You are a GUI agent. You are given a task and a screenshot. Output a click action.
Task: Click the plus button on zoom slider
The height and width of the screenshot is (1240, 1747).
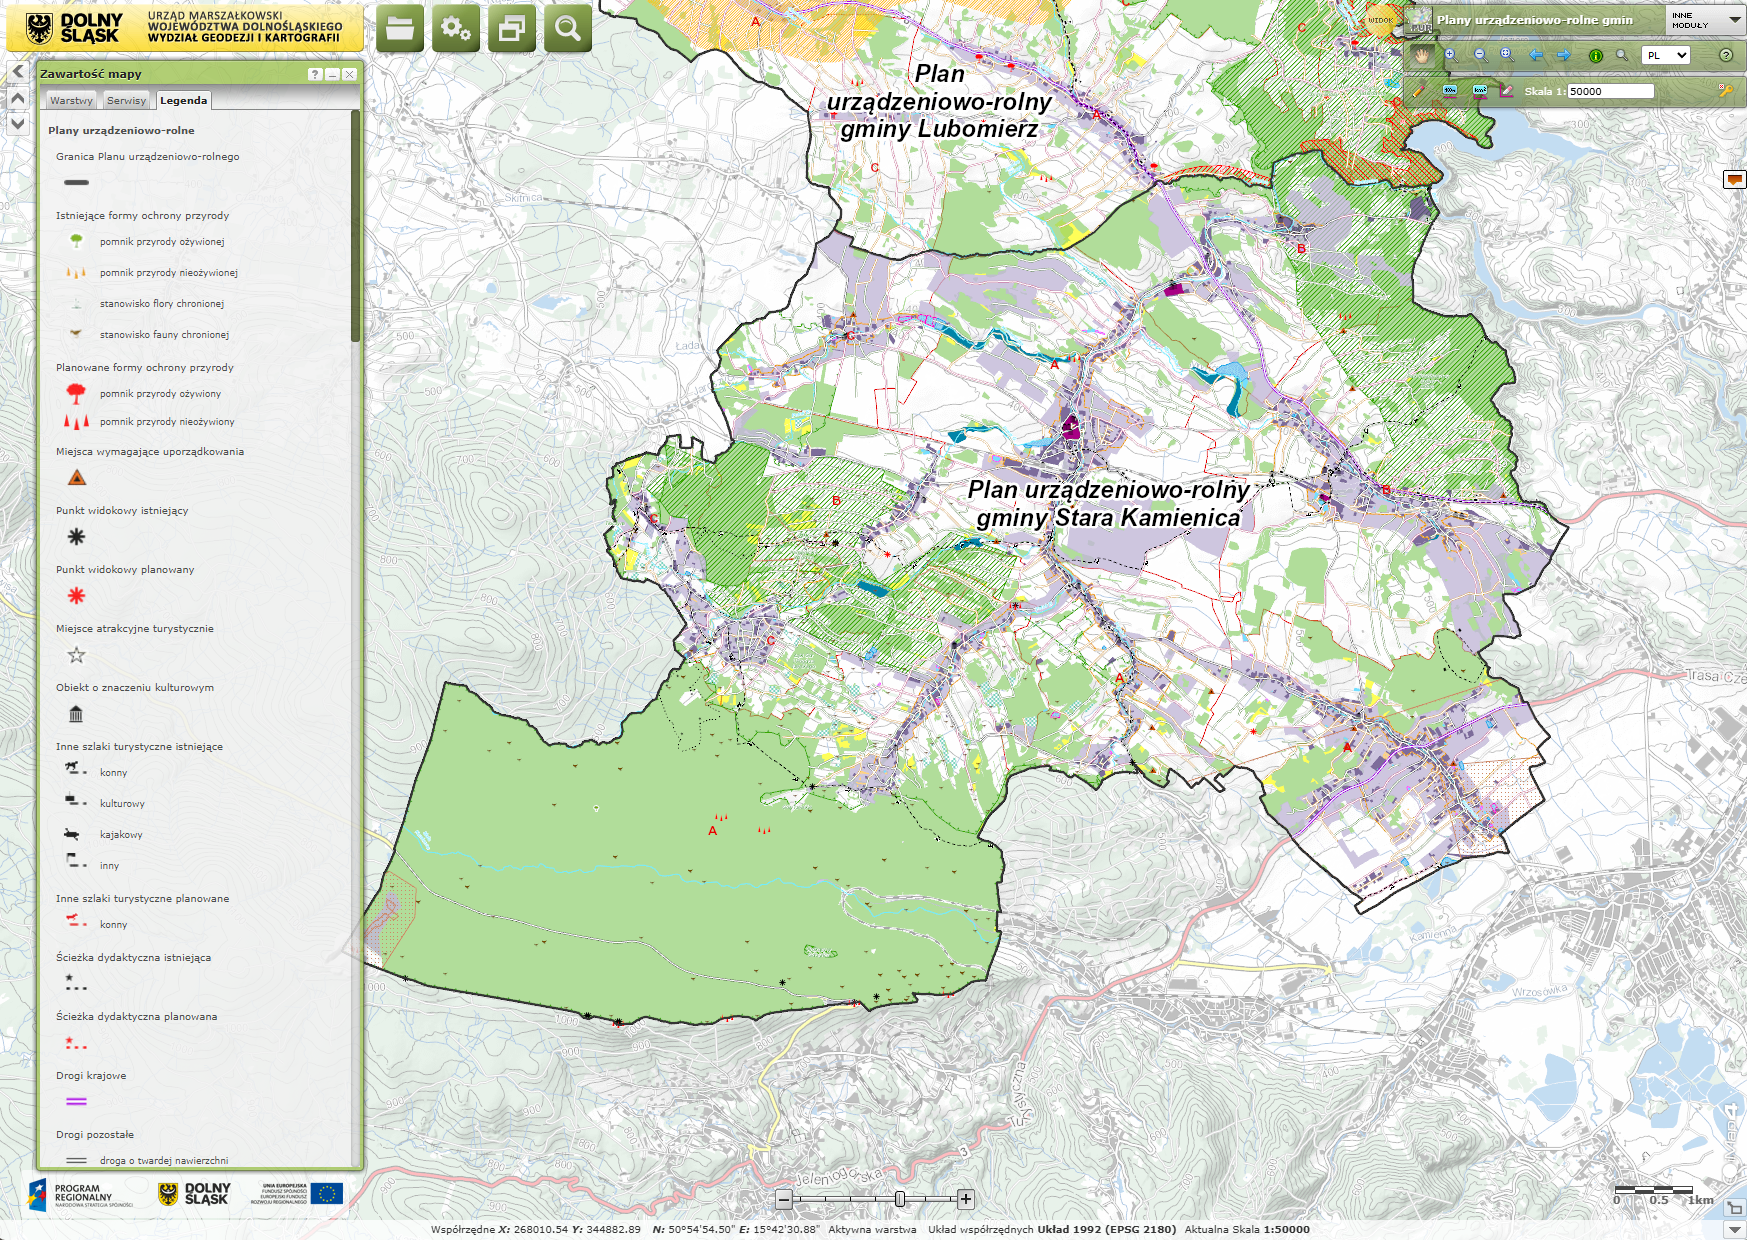pos(965,1199)
